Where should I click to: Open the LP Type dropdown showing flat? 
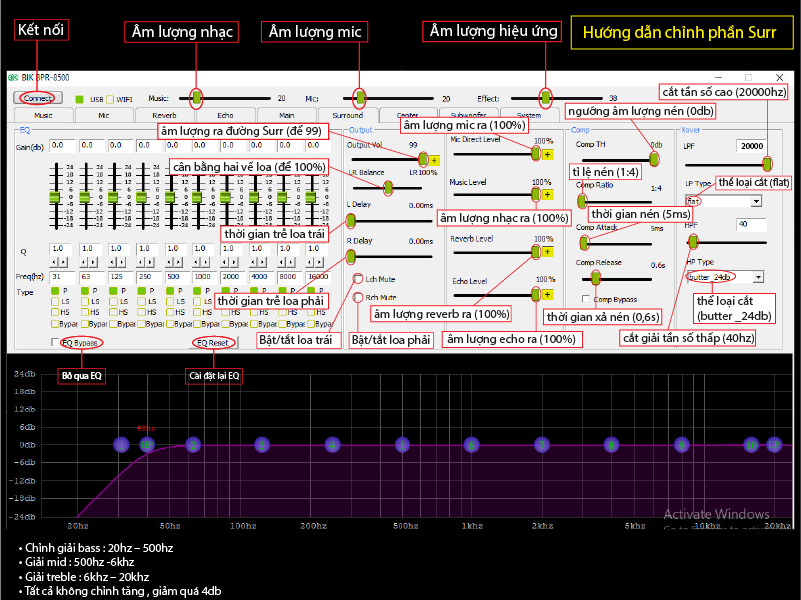(757, 201)
